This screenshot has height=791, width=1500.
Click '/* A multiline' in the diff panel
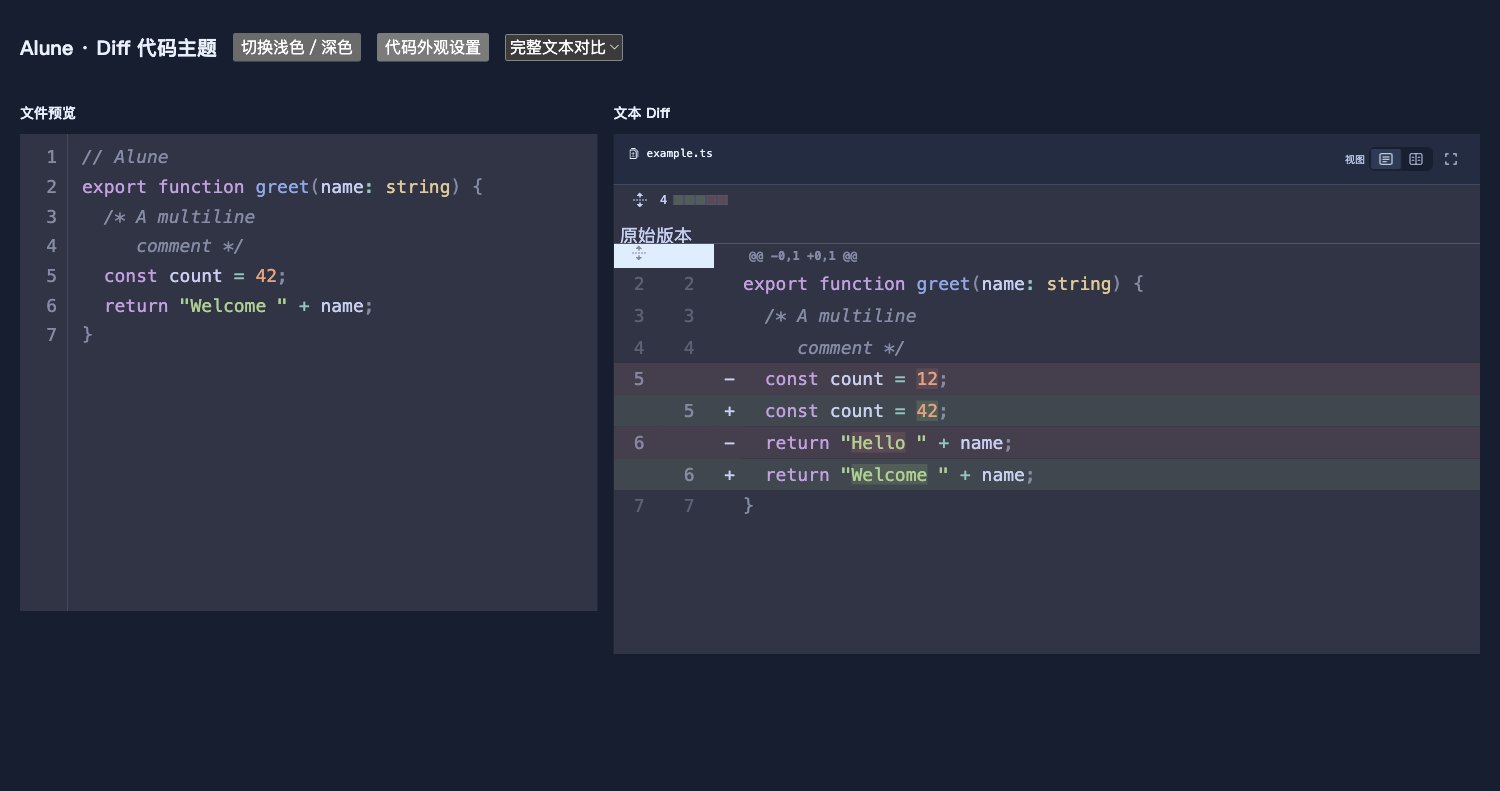coord(840,316)
